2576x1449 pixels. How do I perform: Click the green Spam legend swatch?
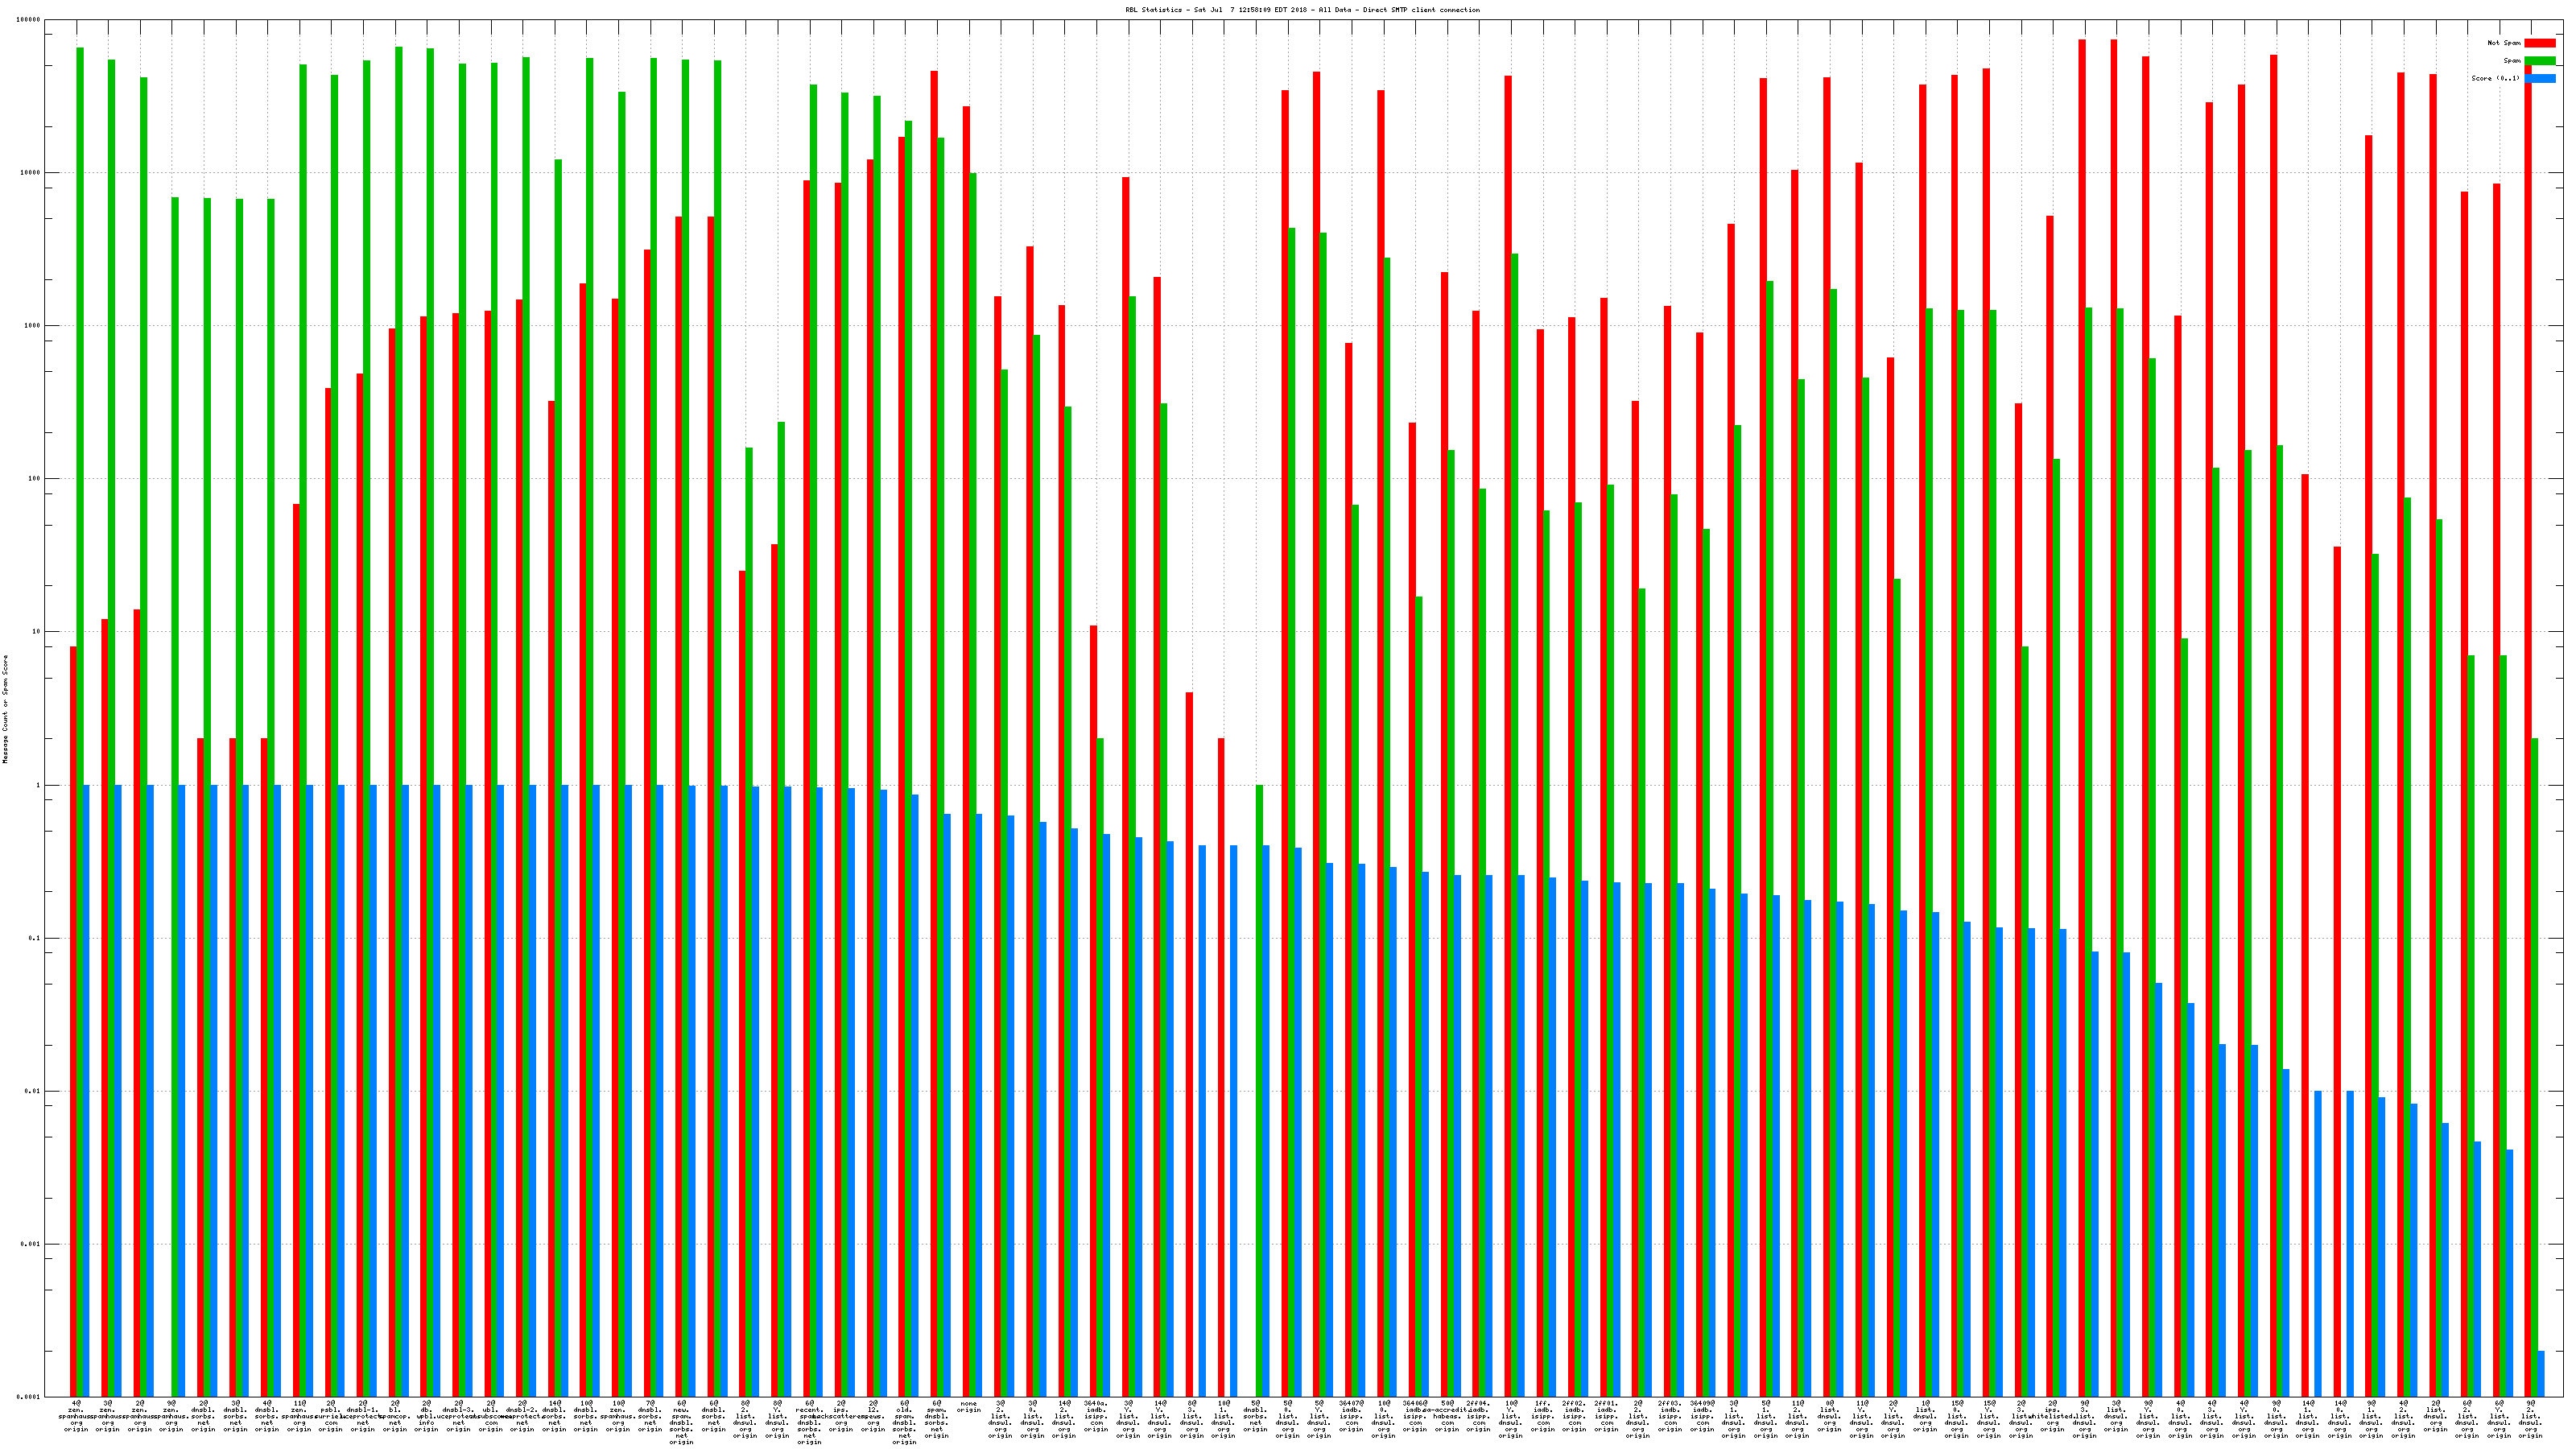point(2540,61)
